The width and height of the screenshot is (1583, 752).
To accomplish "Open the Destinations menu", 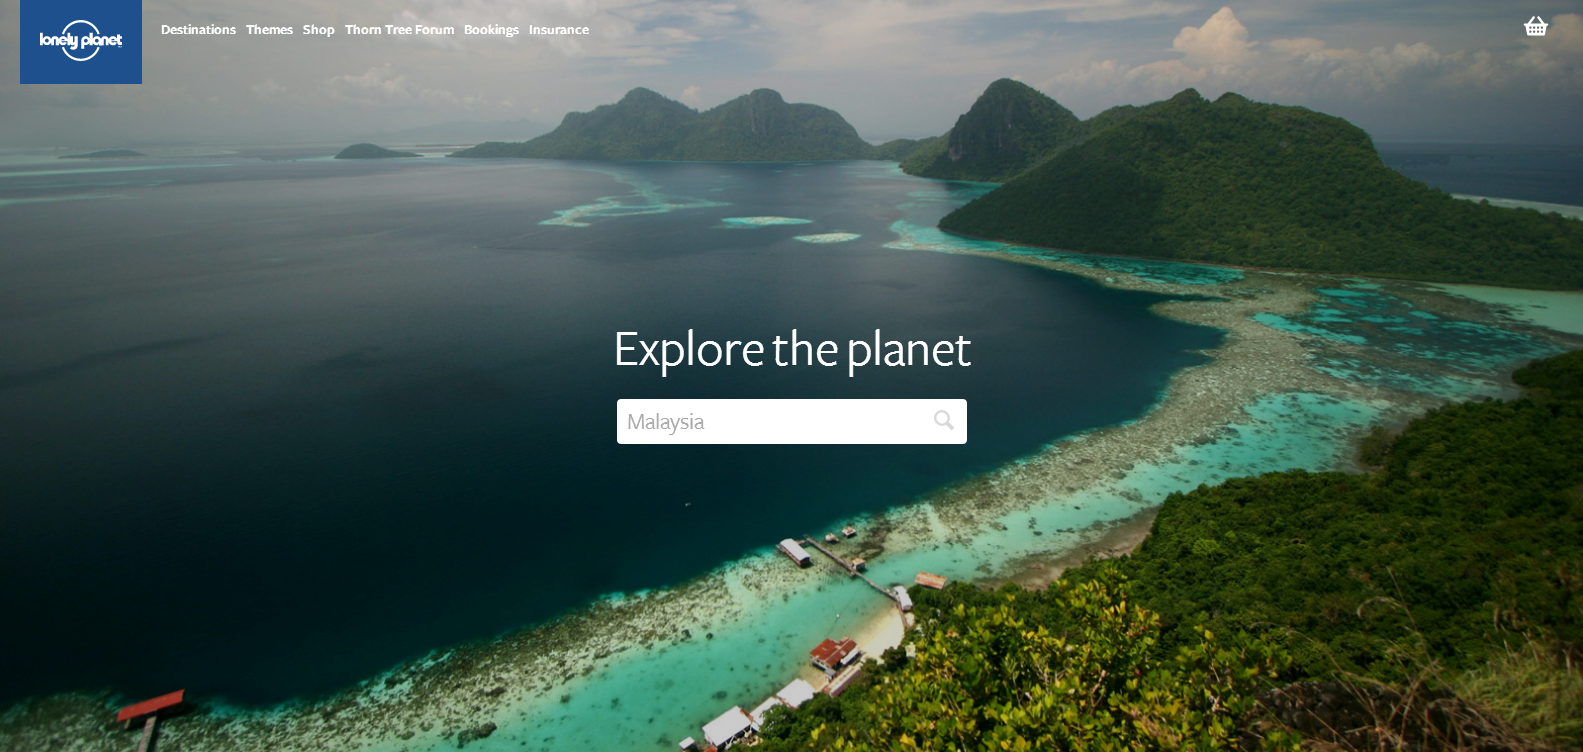I will [198, 30].
